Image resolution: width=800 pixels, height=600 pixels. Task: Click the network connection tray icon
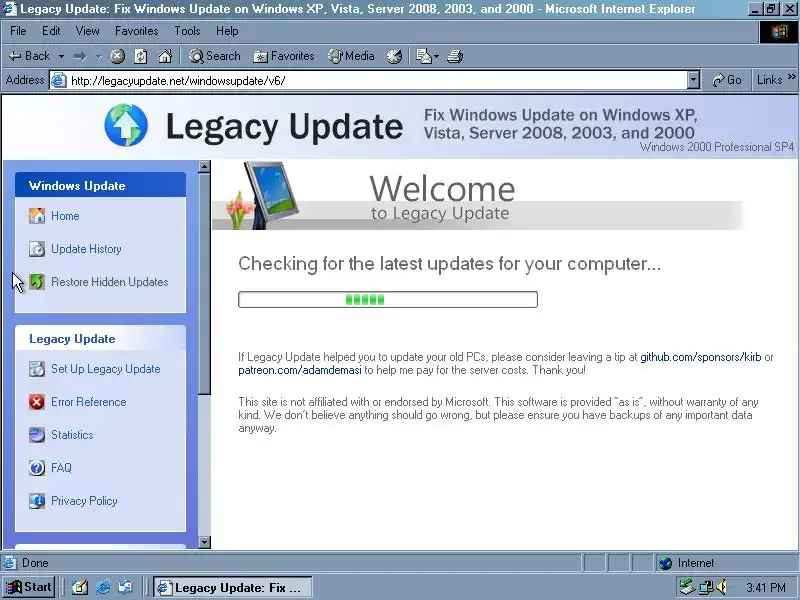(x=706, y=588)
